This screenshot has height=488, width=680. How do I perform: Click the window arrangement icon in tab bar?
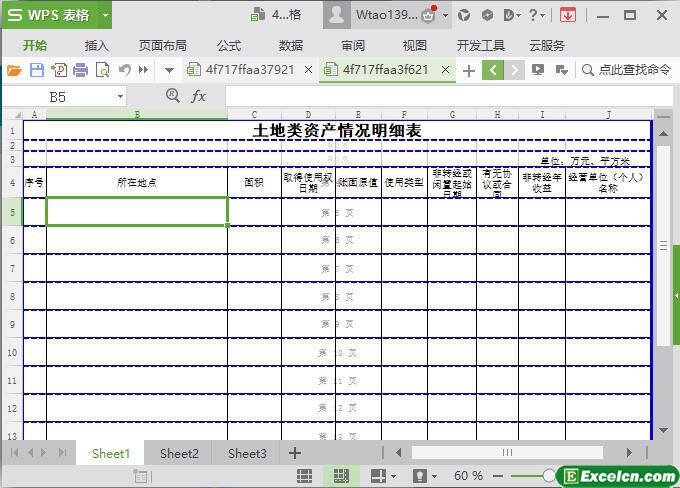pos(562,70)
